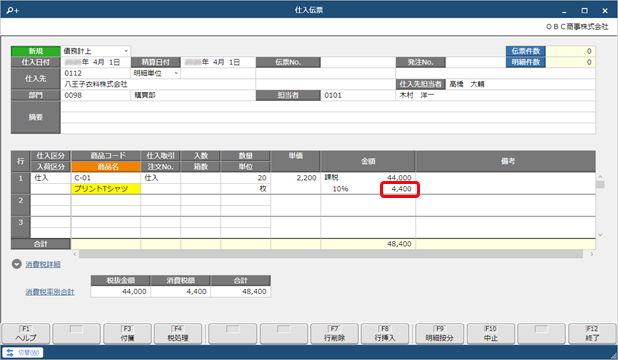The width and height of the screenshot is (618, 360).
Task: Click the 購買部 department name
Action: 145,95
